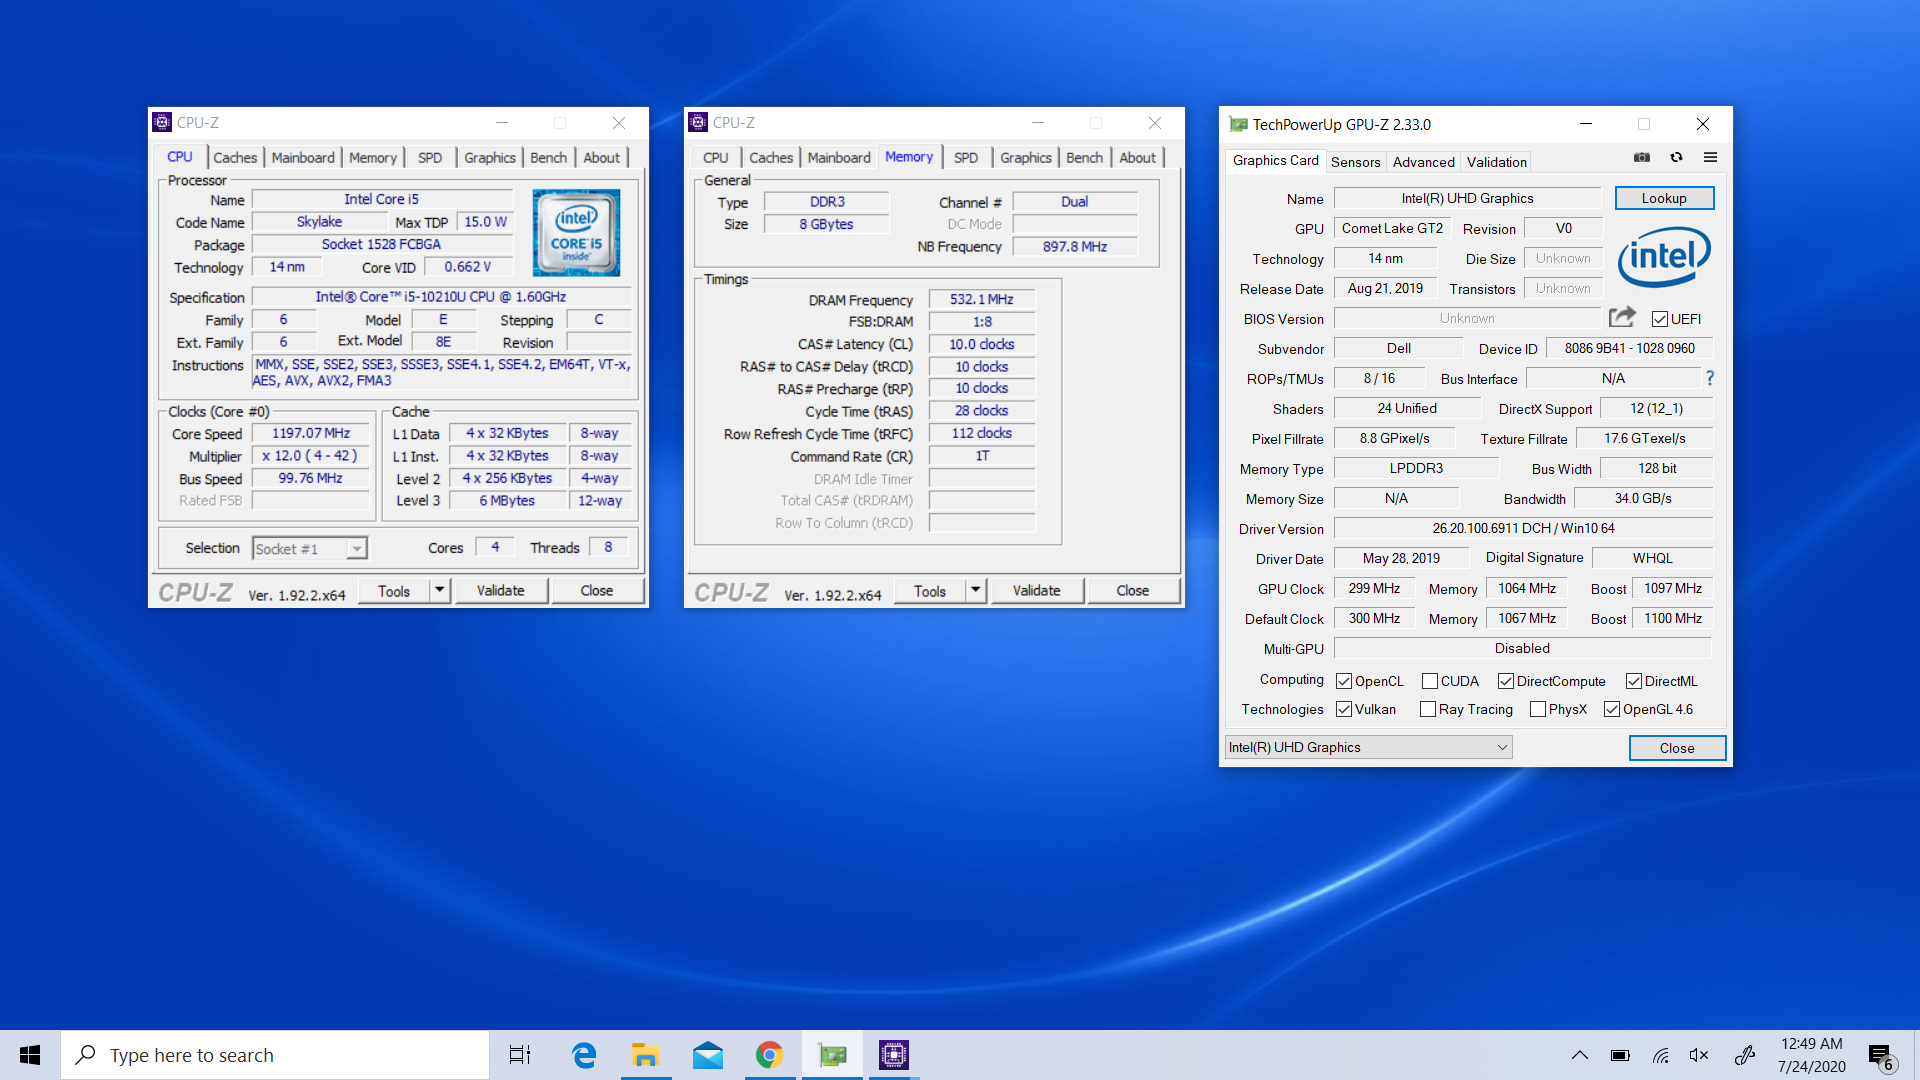The height and width of the screenshot is (1080, 1920).
Task: Toggle the Ray Tracing checkbox
Action: pos(1428,709)
